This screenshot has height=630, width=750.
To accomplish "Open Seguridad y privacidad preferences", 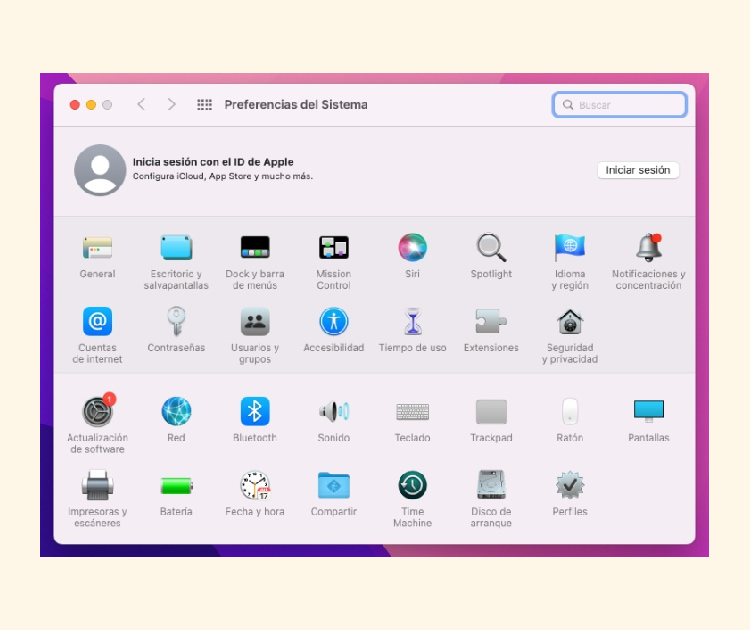I will (x=570, y=321).
